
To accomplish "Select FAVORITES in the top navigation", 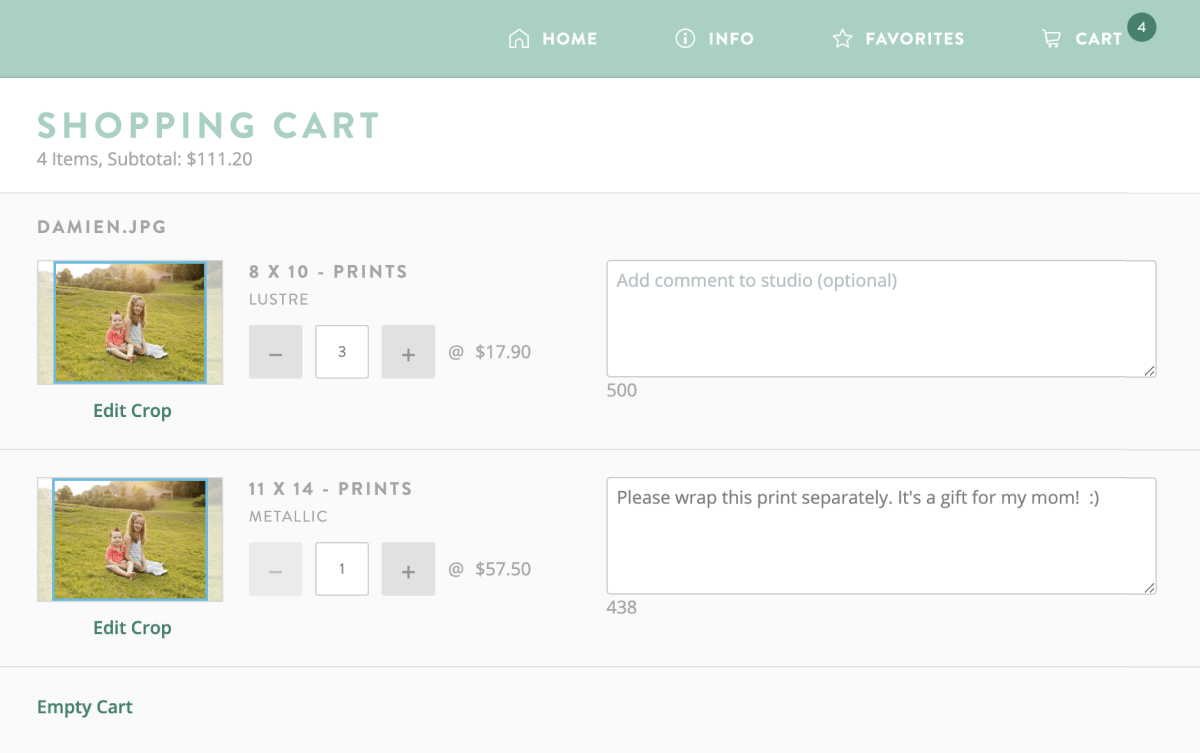I will click(915, 38).
